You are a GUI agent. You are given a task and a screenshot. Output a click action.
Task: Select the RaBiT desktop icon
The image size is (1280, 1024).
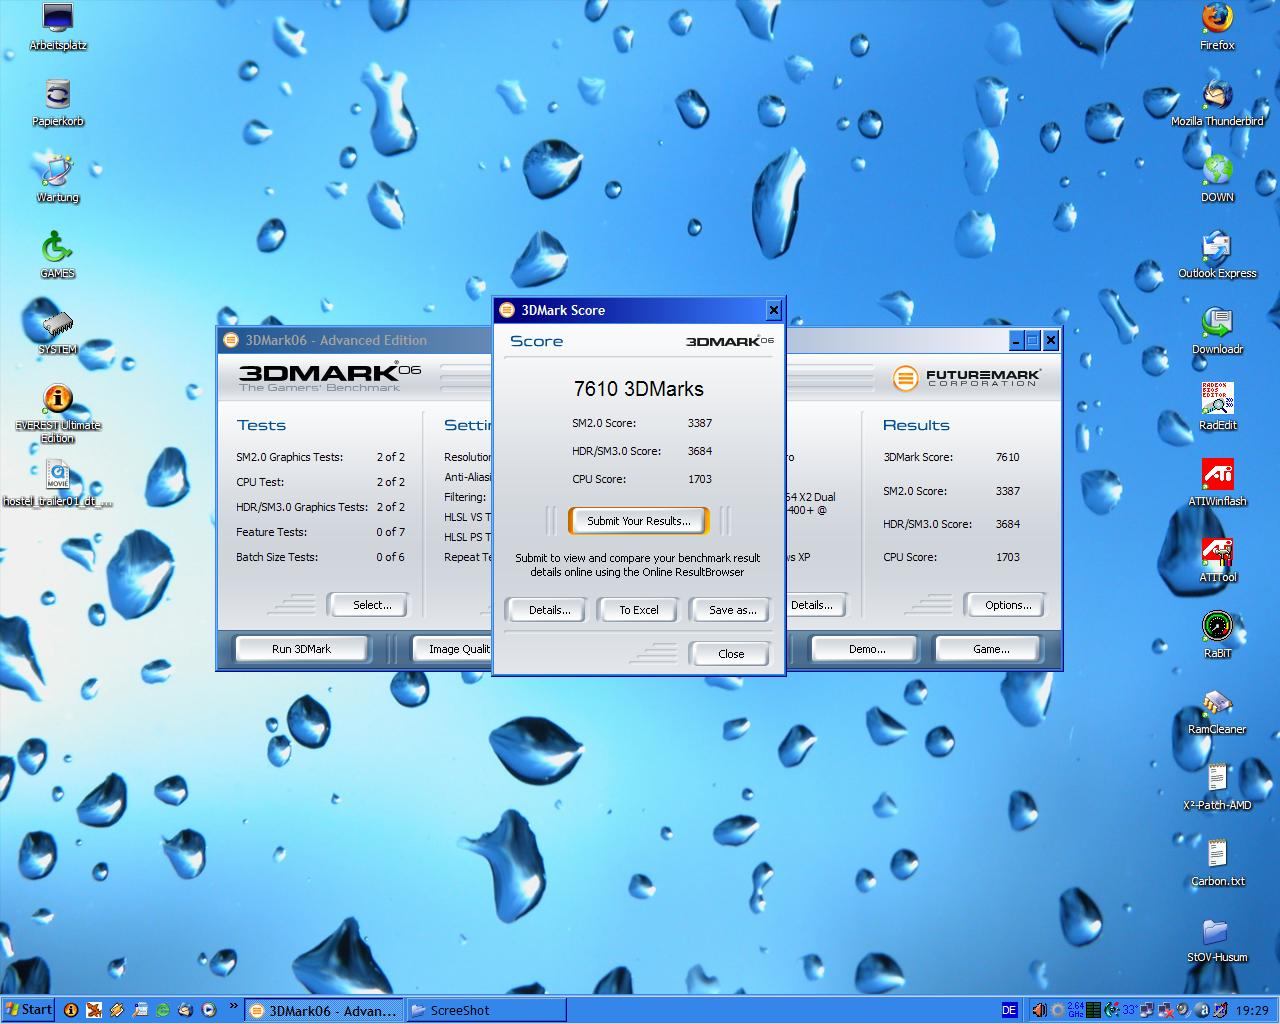point(1217,635)
